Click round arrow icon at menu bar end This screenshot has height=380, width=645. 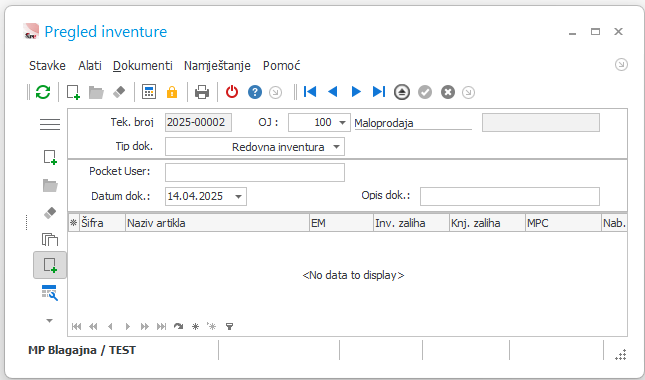coord(621,65)
